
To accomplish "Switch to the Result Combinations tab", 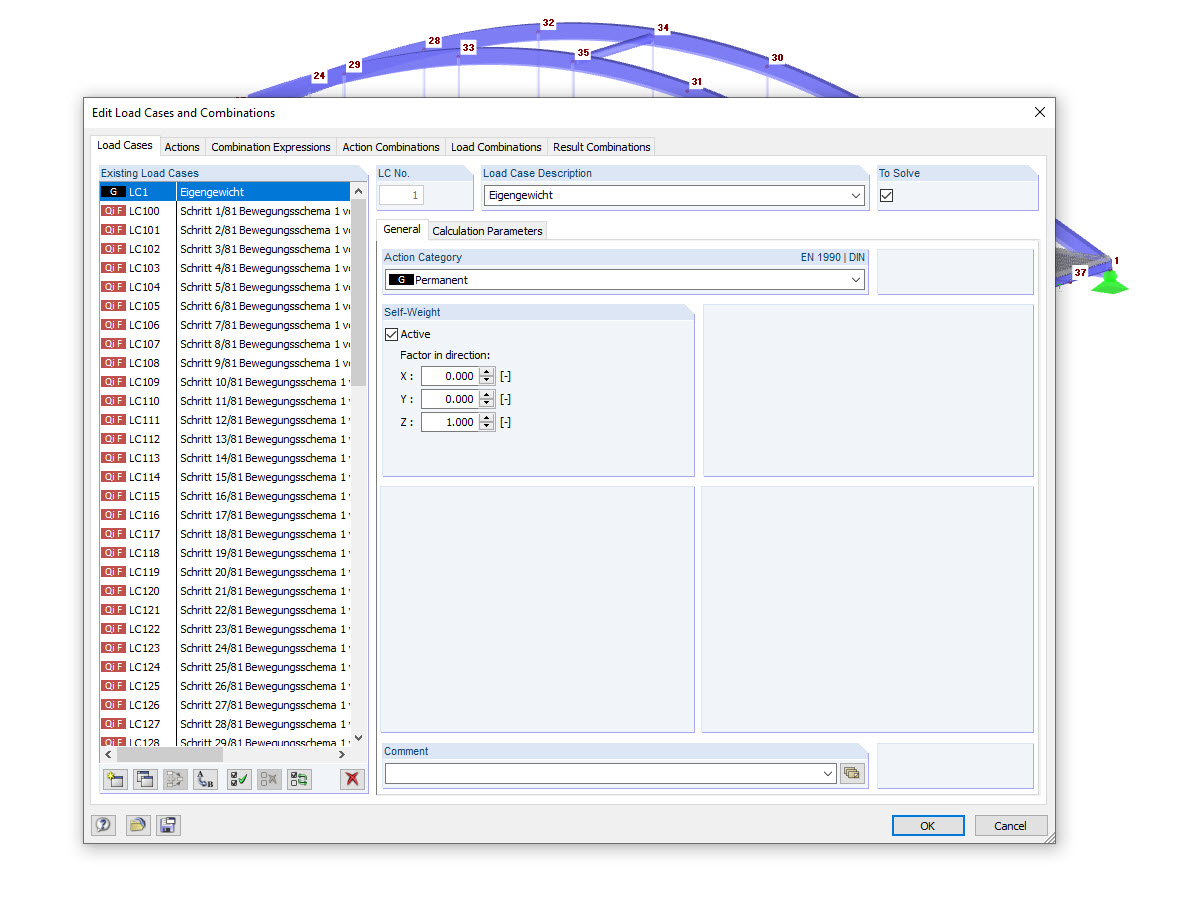I will [x=601, y=146].
